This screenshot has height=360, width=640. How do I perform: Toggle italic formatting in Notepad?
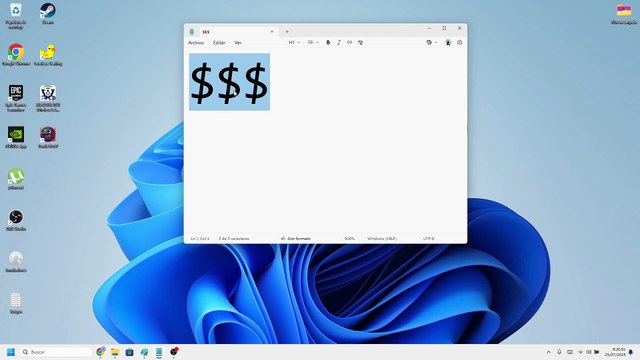pos(338,42)
